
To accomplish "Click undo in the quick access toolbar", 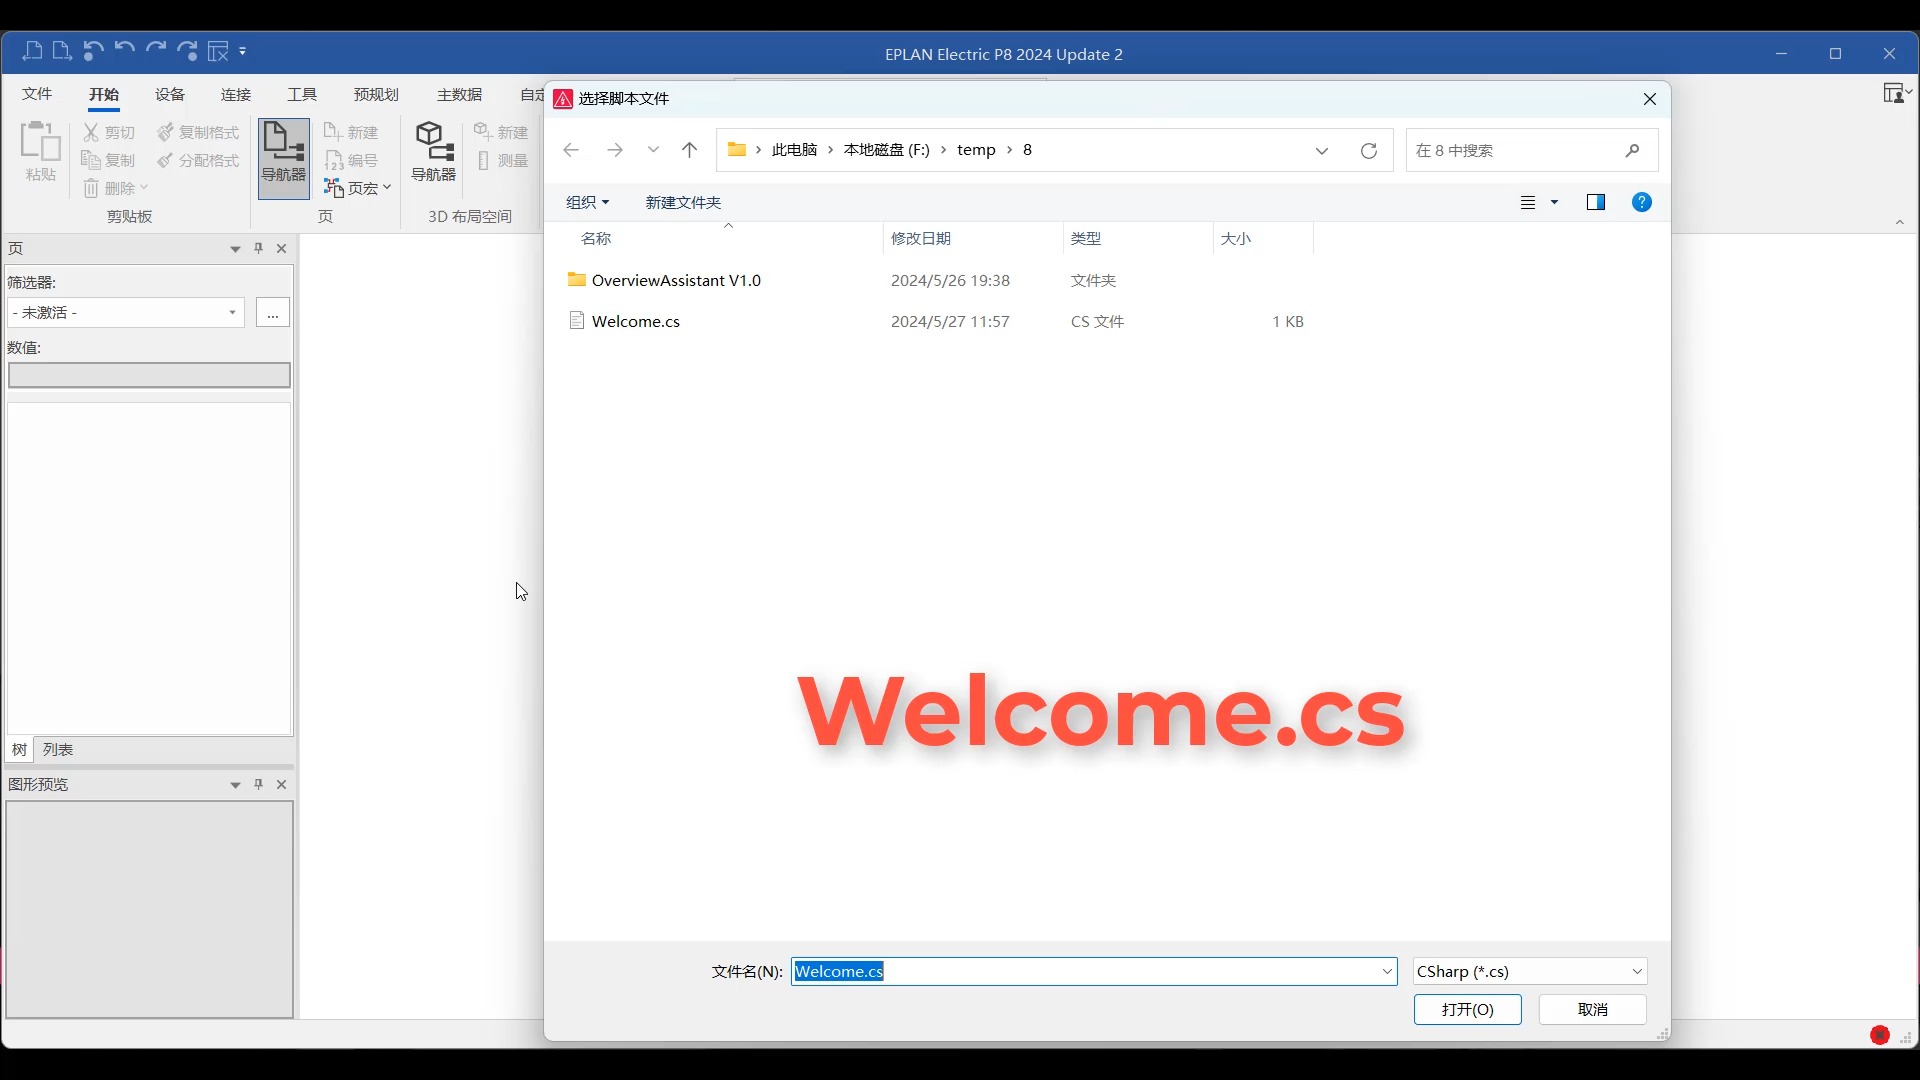I will [x=126, y=48].
